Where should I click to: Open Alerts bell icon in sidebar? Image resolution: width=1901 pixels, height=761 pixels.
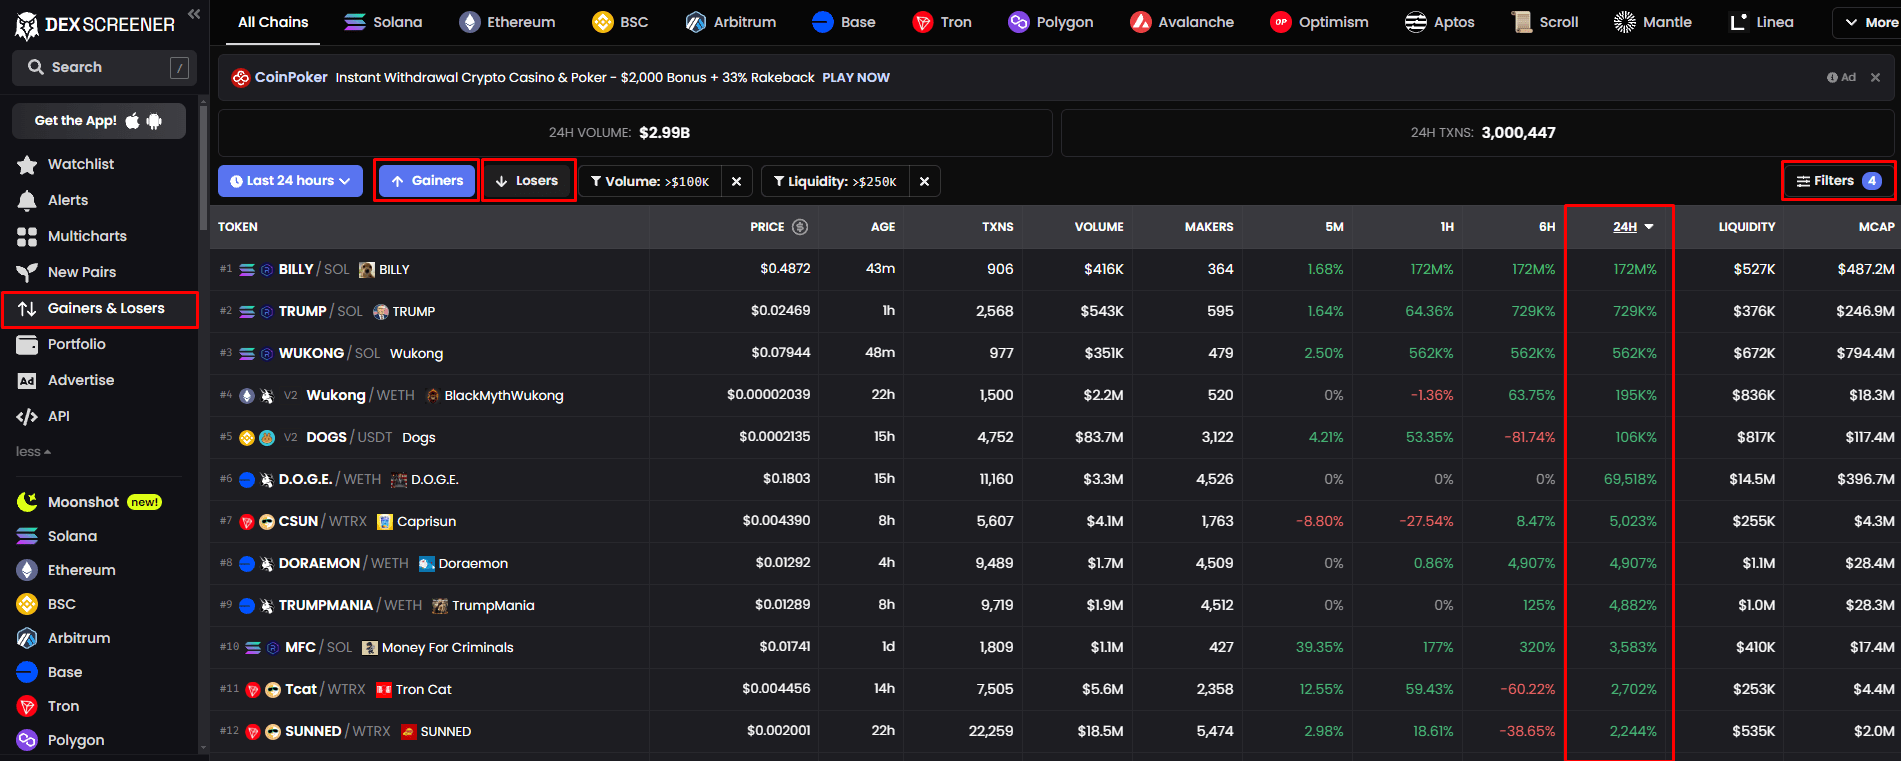pyautogui.click(x=27, y=200)
